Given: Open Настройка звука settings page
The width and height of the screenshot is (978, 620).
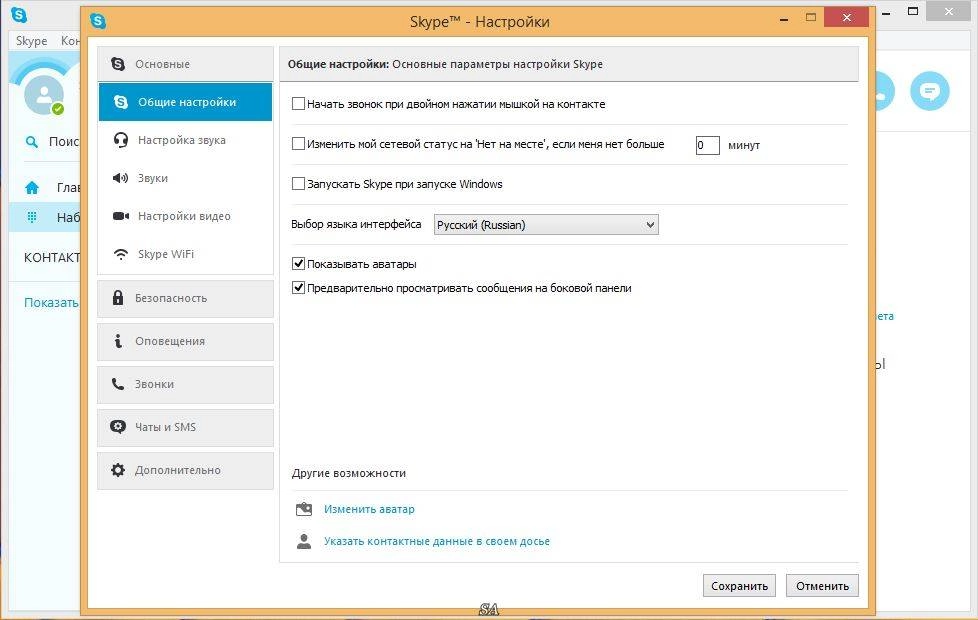Looking at the screenshot, I should tap(185, 140).
